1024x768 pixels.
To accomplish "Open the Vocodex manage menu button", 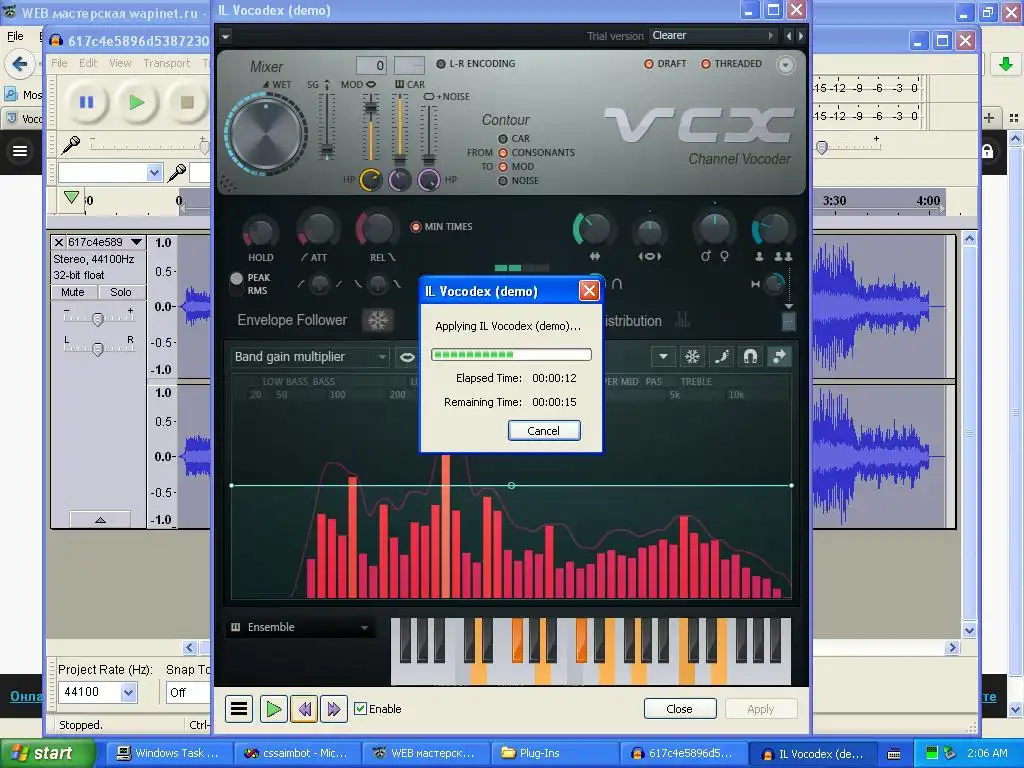I will 239,709.
